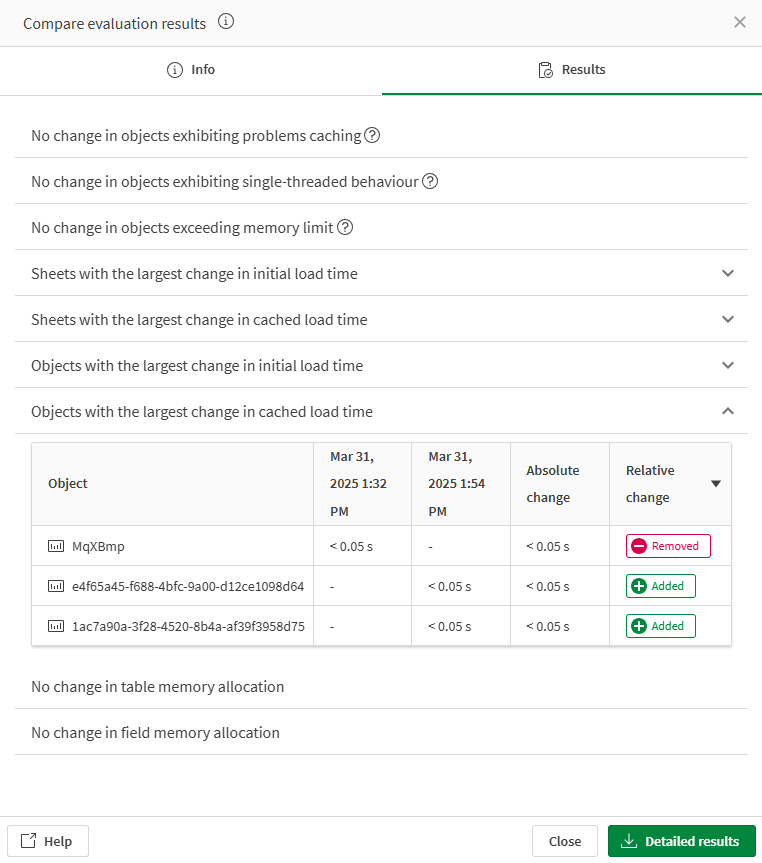This screenshot has width=762, height=863.
Task: Click the Detailed results button
Action: coord(681,841)
